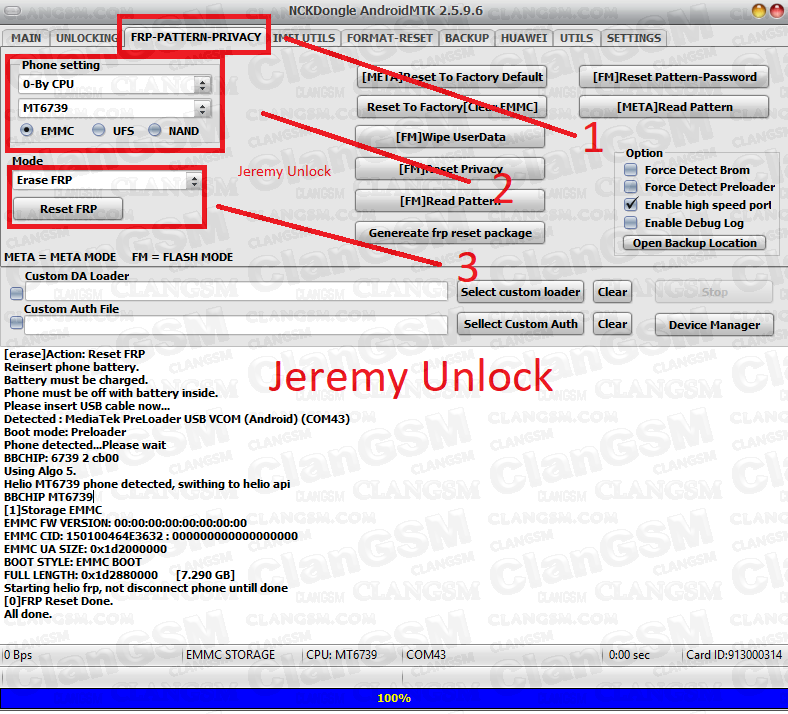Open the MT6739 CPU model dropdown
Viewport: 788px width, 714px height.
coord(115,108)
